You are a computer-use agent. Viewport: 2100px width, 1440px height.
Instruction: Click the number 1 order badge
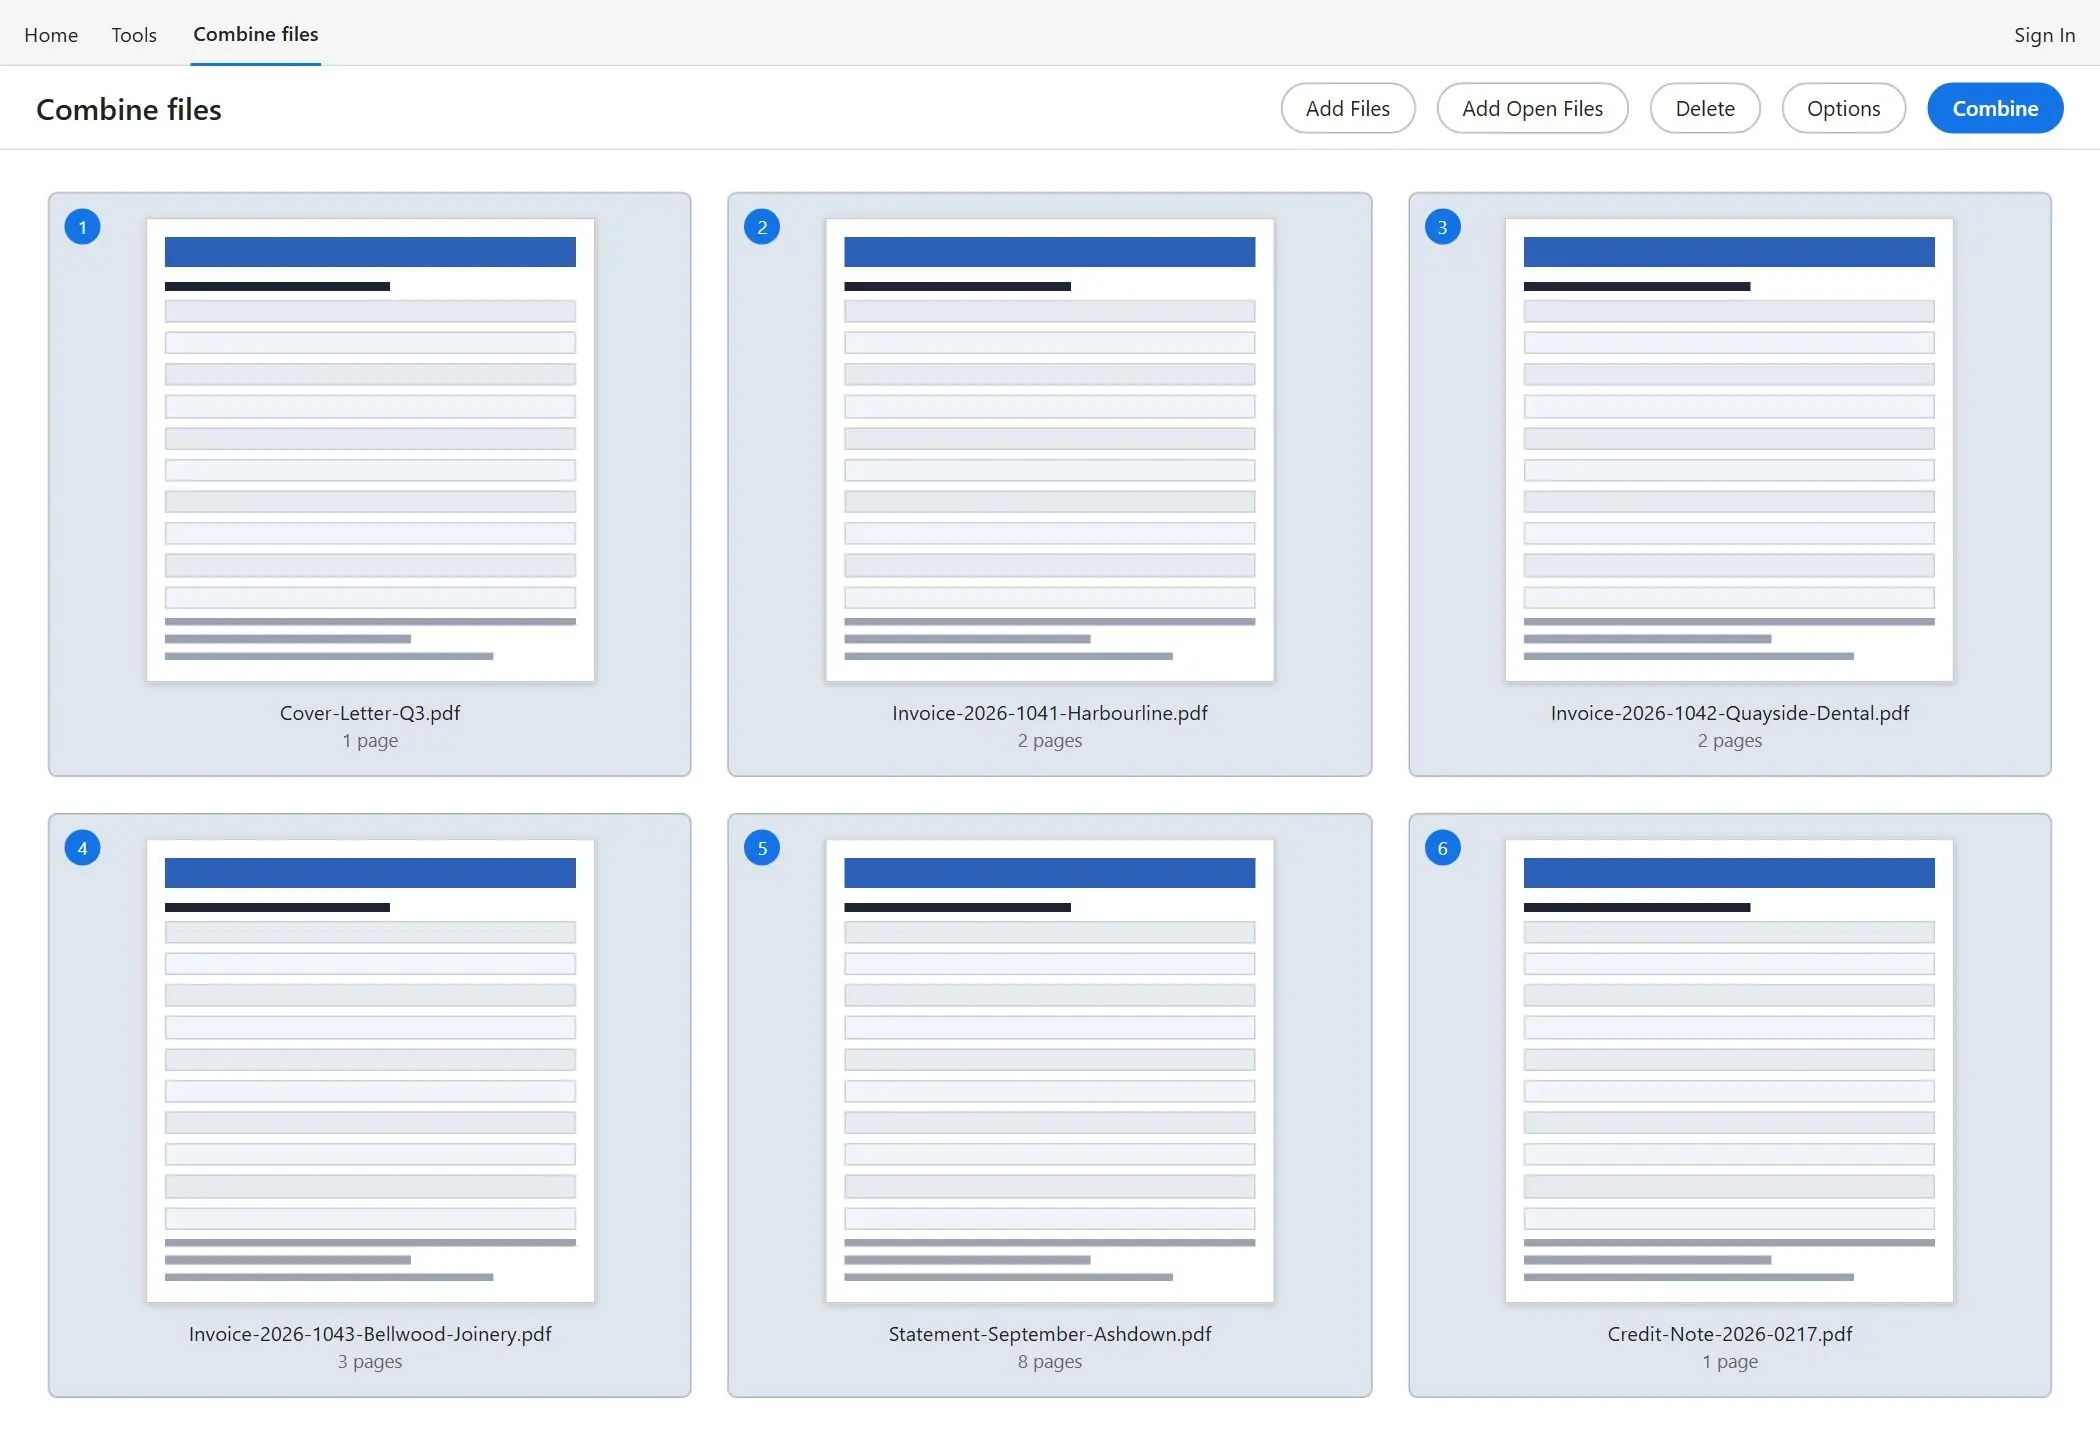click(82, 227)
